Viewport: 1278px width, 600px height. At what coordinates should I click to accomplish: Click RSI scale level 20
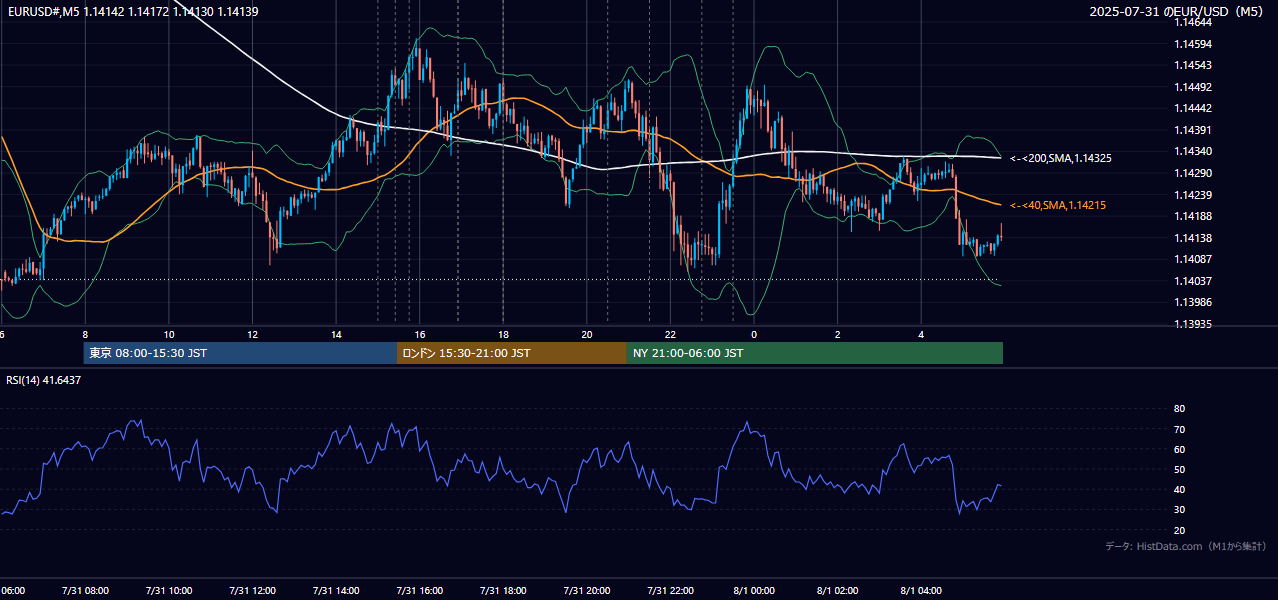pyautogui.click(x=1179, y=530)
